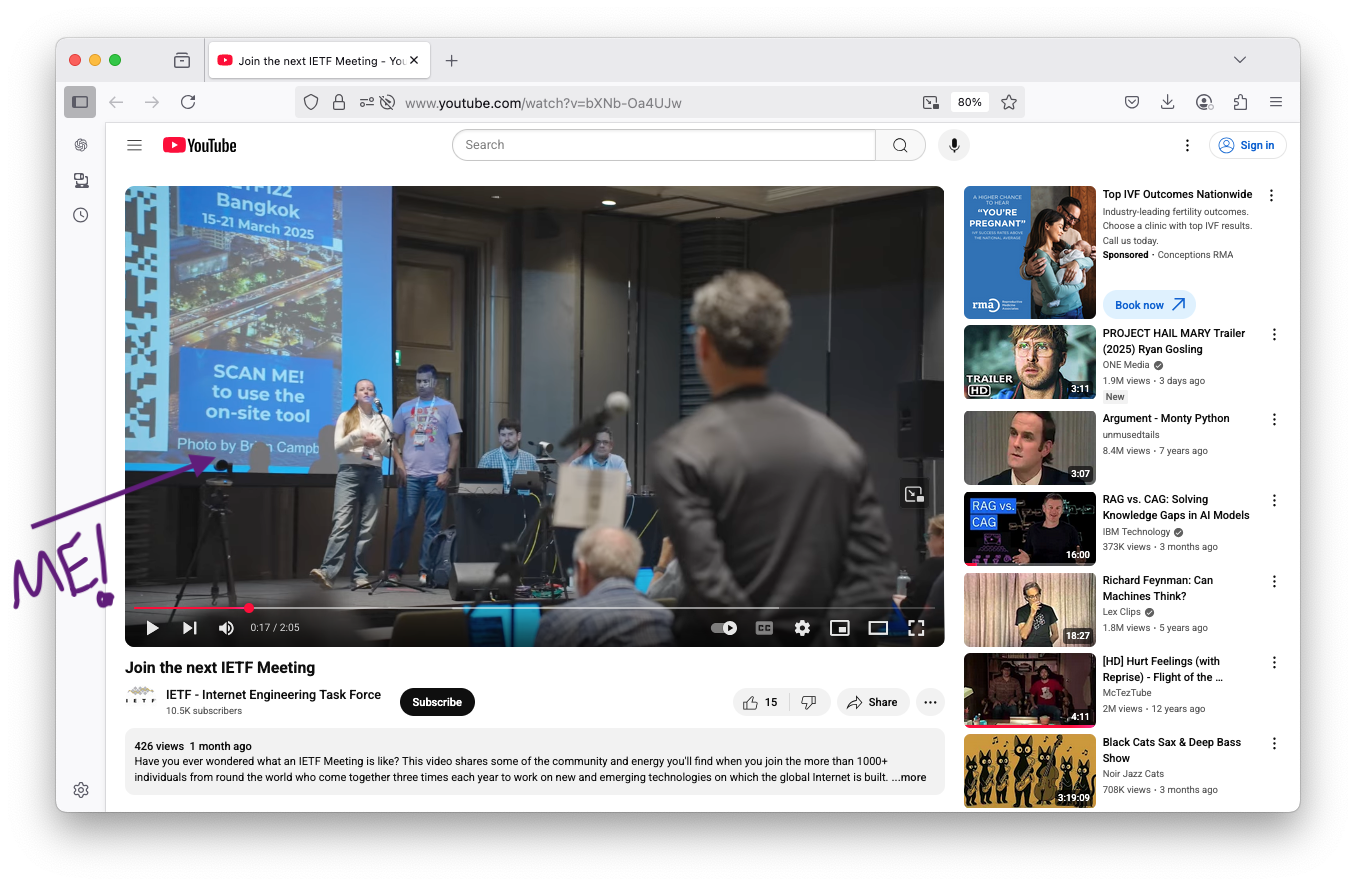Screen dimensions: 1356x886
Task: Open YouTube settings three-dot menu beside Sign in
Action: [x=1187, y=145]
